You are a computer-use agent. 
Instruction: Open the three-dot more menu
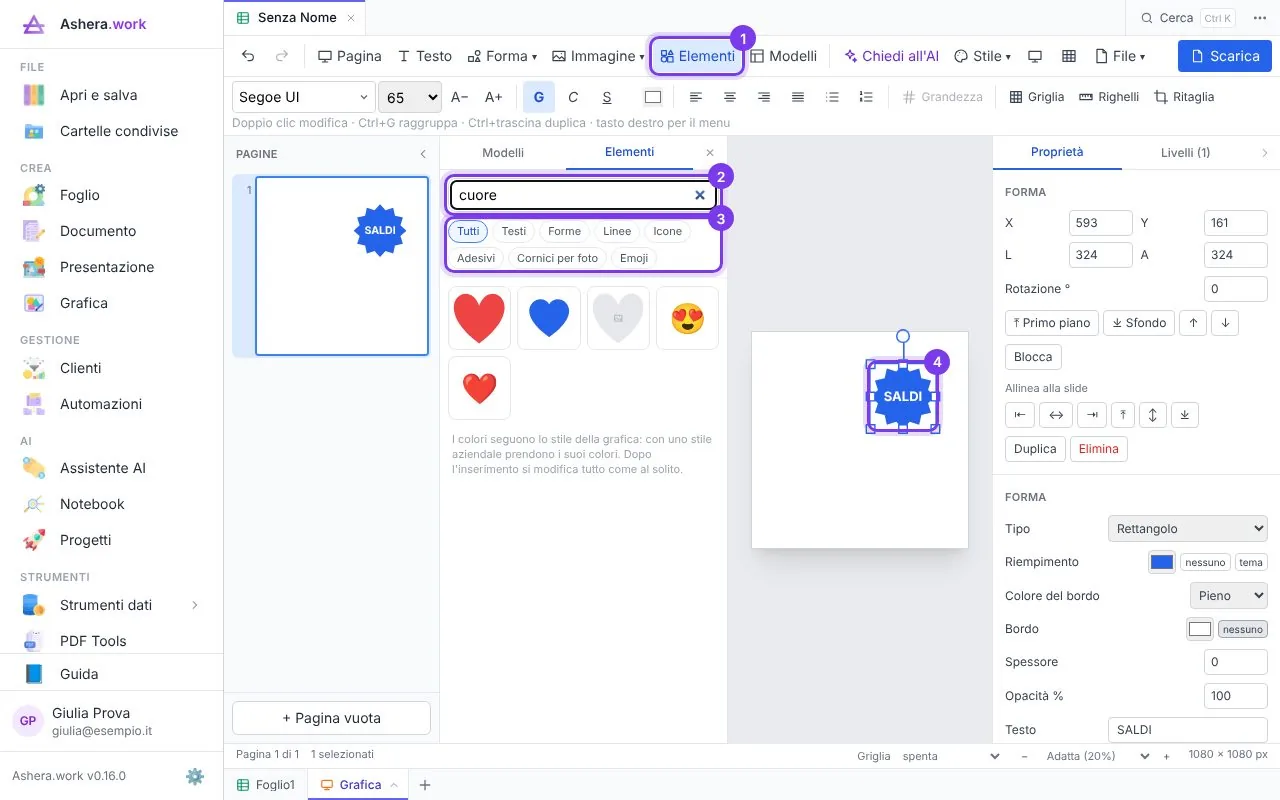pos(1260,18)
